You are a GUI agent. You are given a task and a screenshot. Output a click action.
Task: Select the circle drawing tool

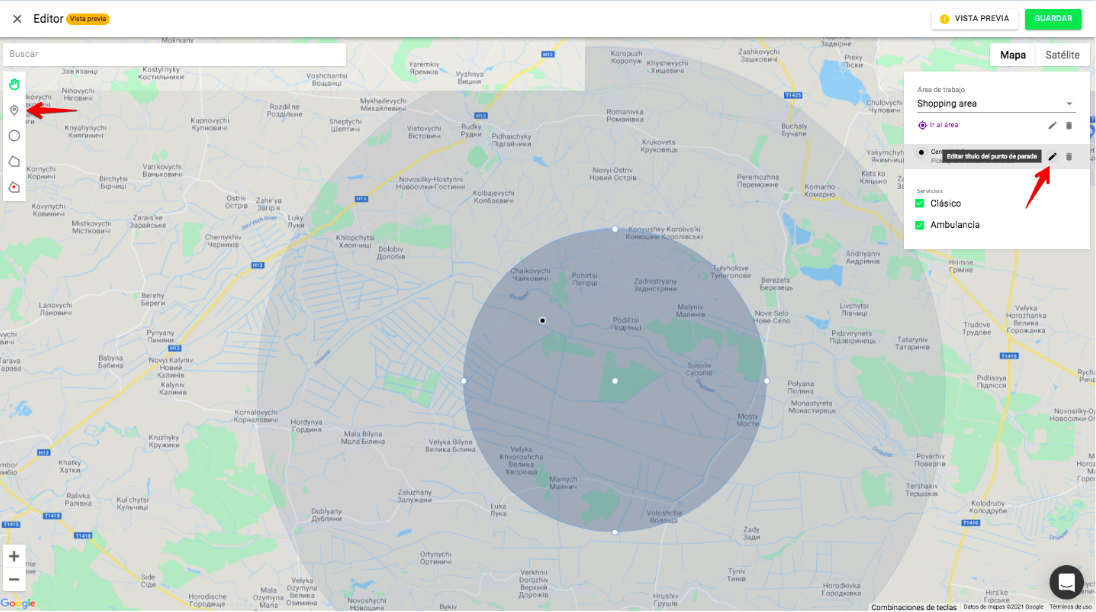[x=14, y=136]
